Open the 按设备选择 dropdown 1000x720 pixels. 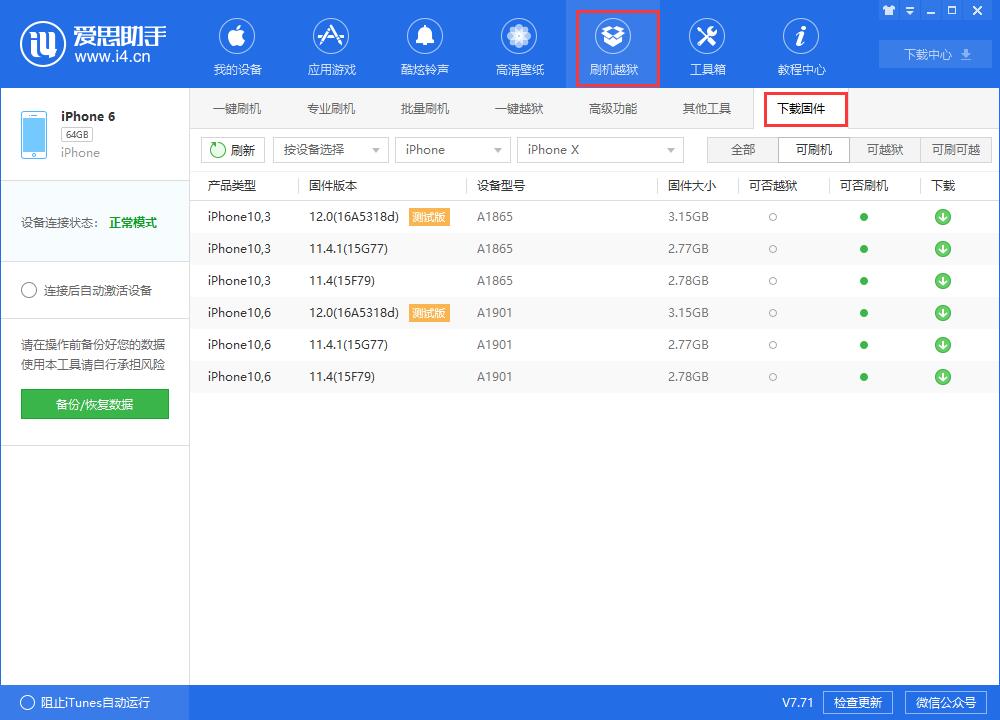[x=330, y=149]
